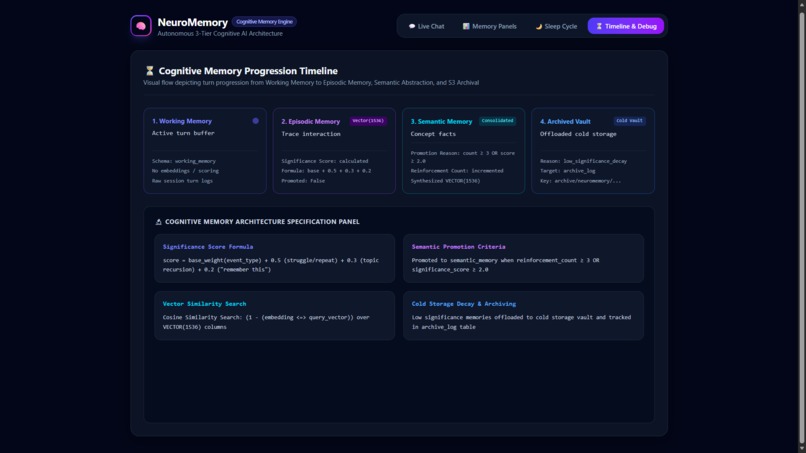806x453 pixels.
Task: Click the Sleep Cycle moon icon
Action: (539, 26)
